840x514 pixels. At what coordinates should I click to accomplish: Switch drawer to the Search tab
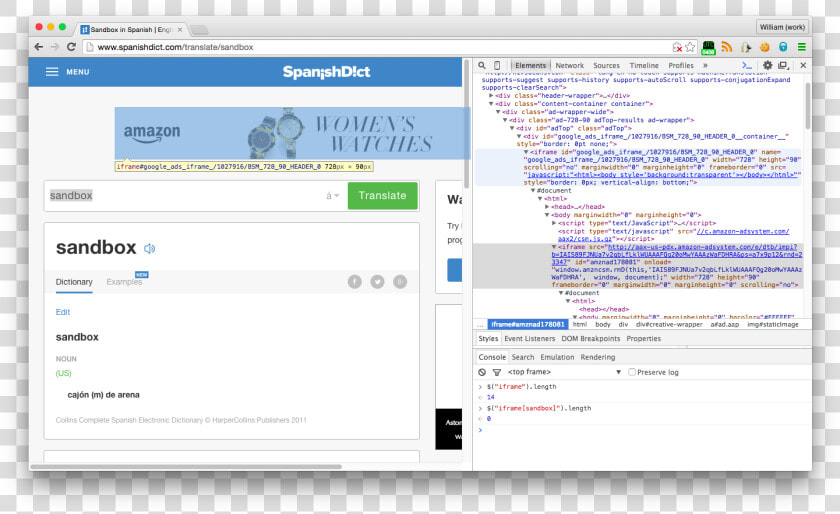pos(522,357)
